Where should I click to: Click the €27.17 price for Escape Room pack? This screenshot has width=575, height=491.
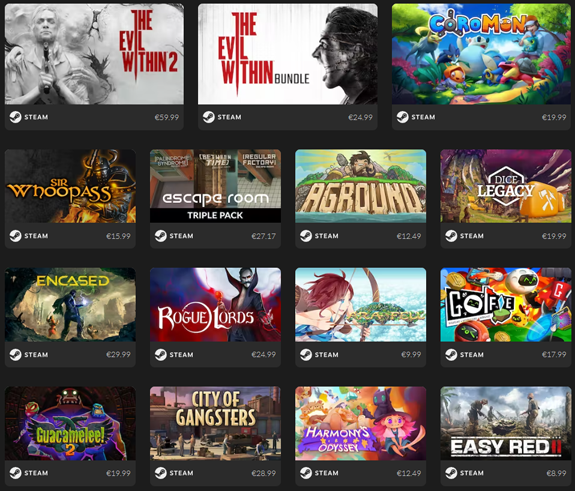pyautogui.click(x=264, y=236)
